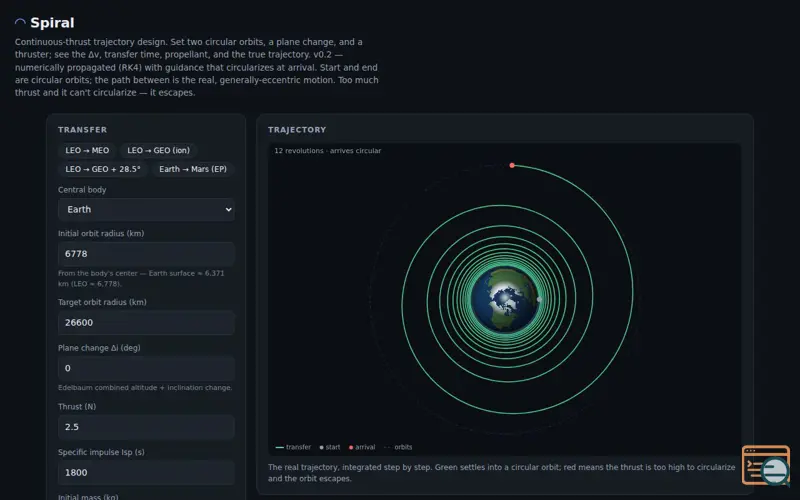This screenshot has width=800, height=500.
Task: Click the 'start' legend entry
Action: [x=330, y=447]
